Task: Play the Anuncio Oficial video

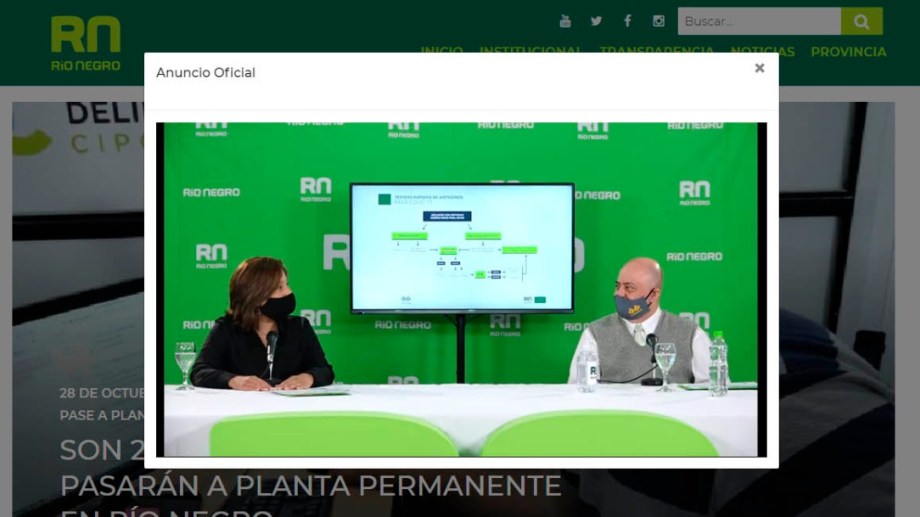Action: [461, 289]
